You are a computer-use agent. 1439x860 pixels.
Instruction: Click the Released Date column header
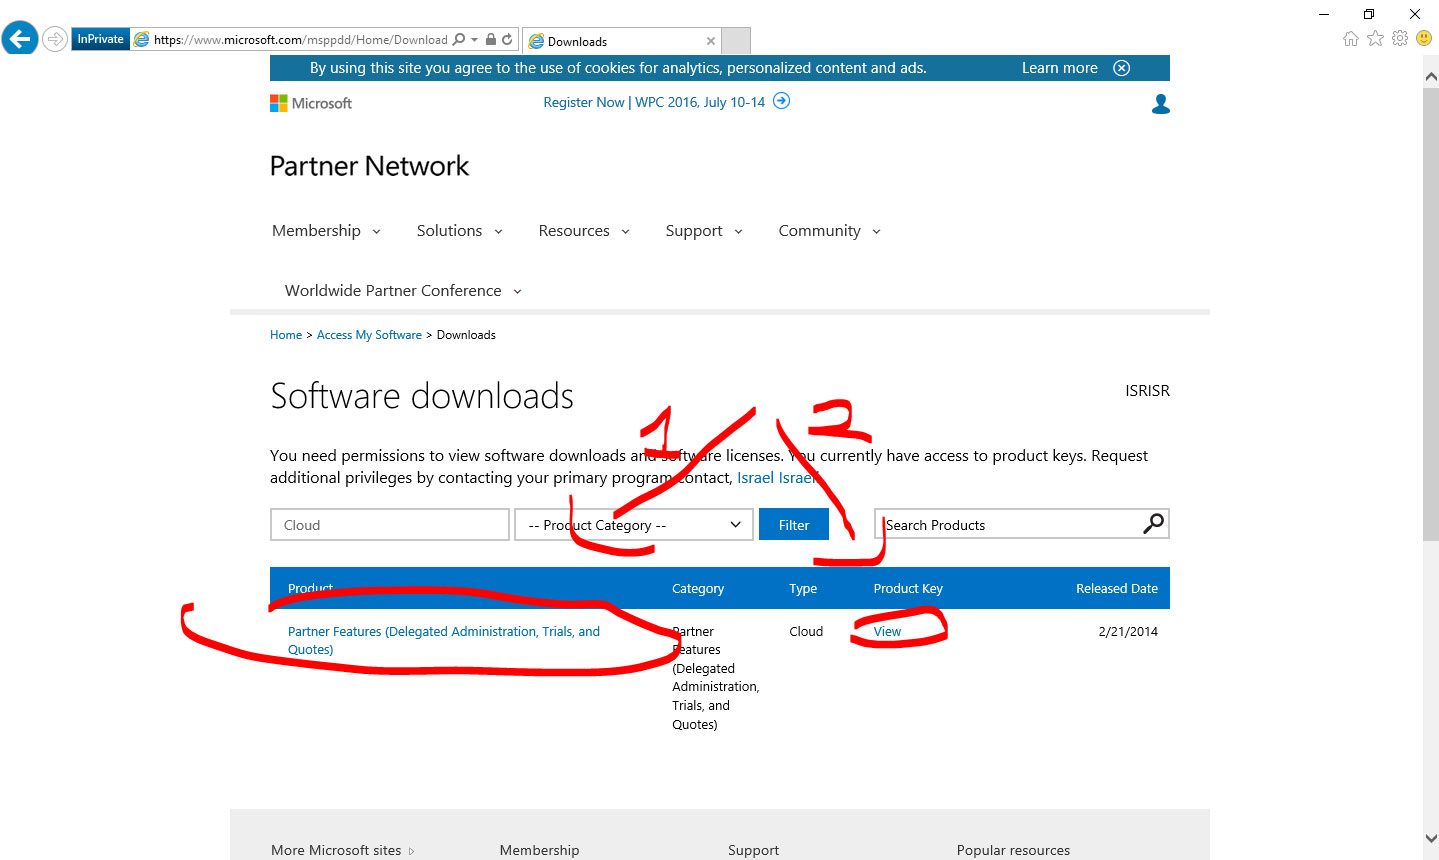[x=1117, y=589]
